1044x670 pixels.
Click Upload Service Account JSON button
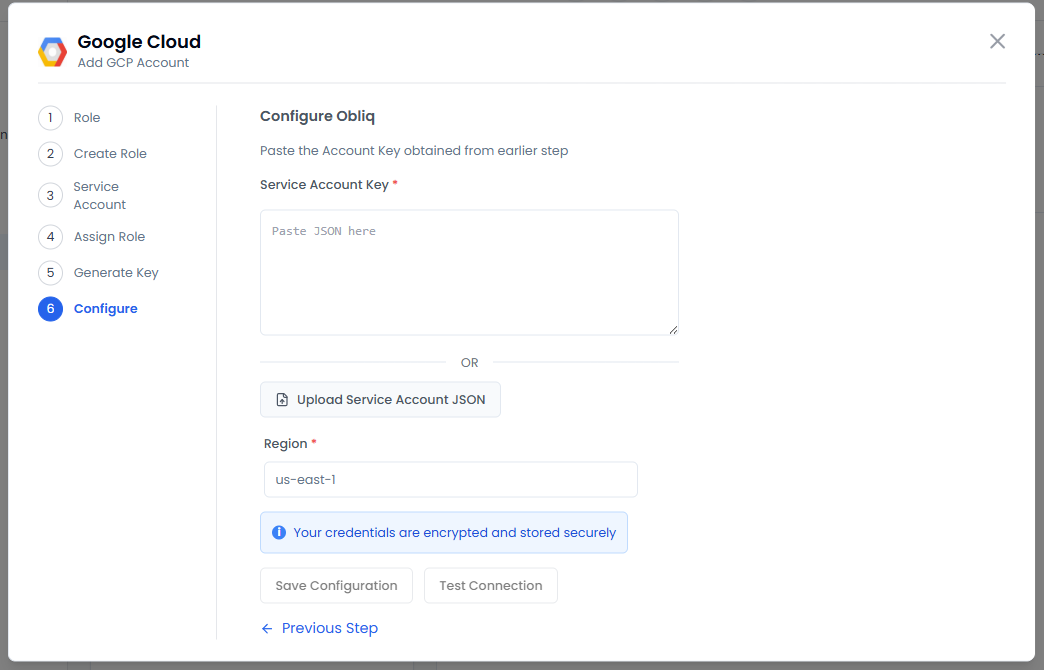[380, 399]
